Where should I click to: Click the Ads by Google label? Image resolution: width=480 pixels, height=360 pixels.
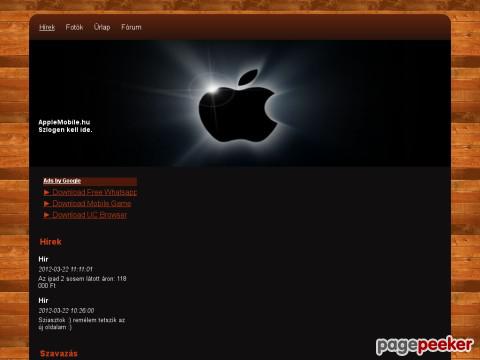[62, 181]
